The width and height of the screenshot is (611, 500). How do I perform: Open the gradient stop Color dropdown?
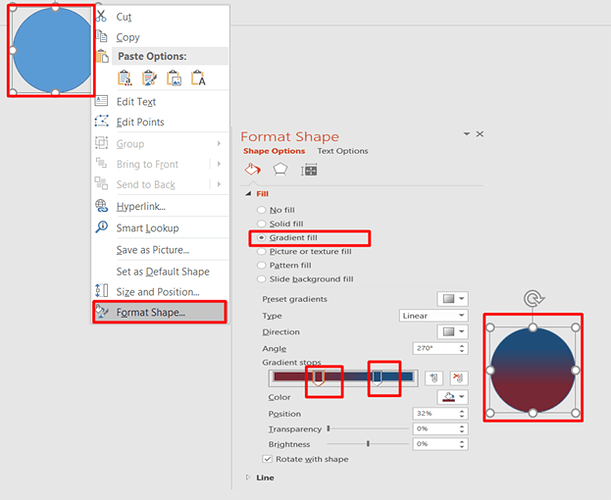coord(452,397)
